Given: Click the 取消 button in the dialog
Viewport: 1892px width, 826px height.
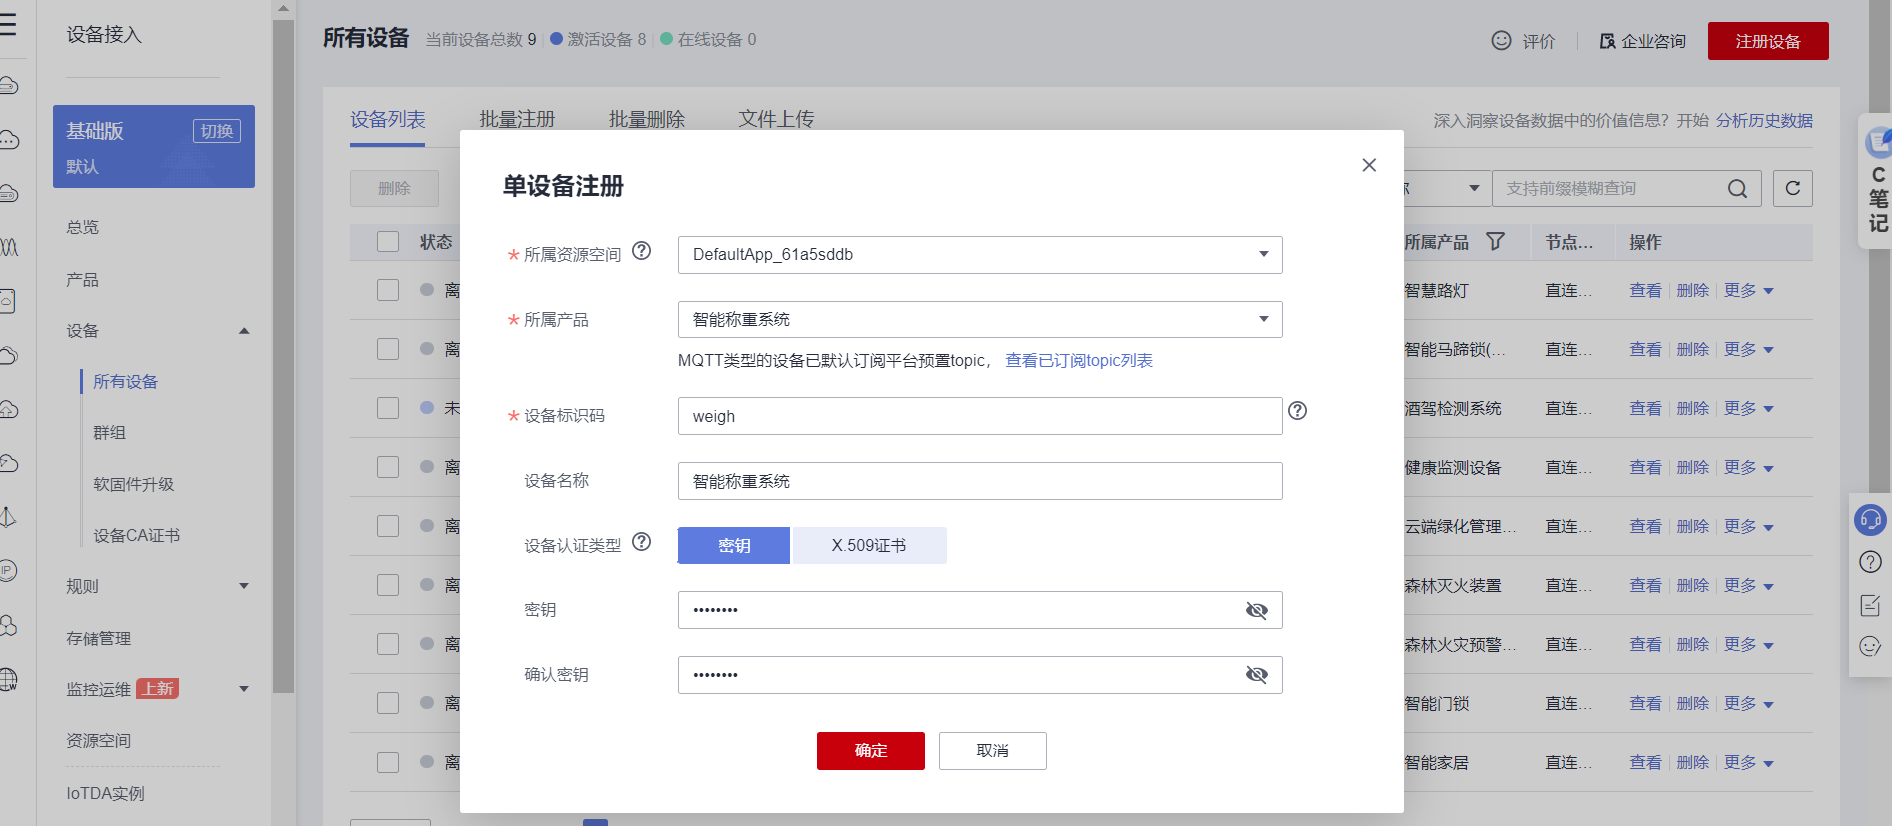Looking at the screenshot, I should [993, 751].
